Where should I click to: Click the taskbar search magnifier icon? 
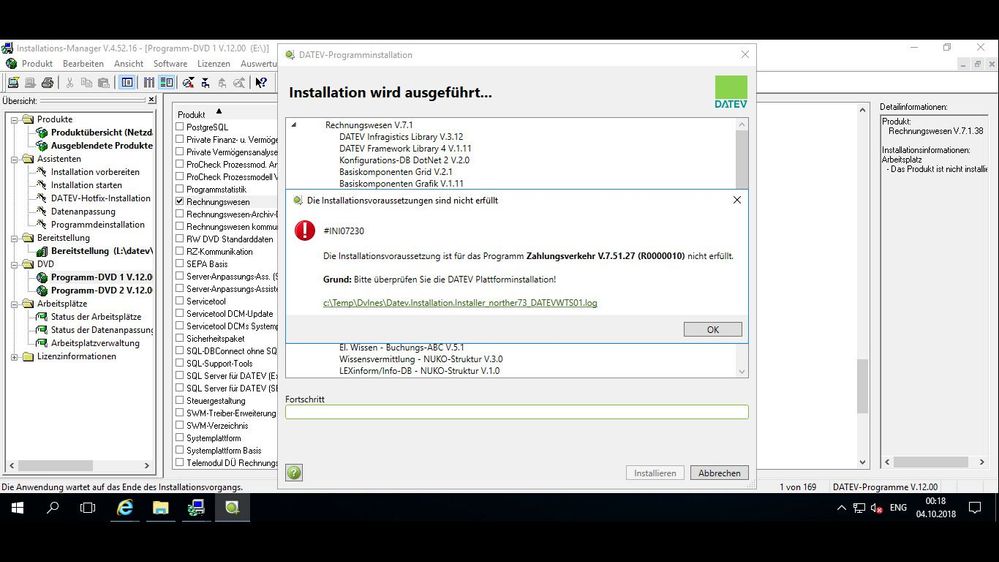tap(53, 507)
